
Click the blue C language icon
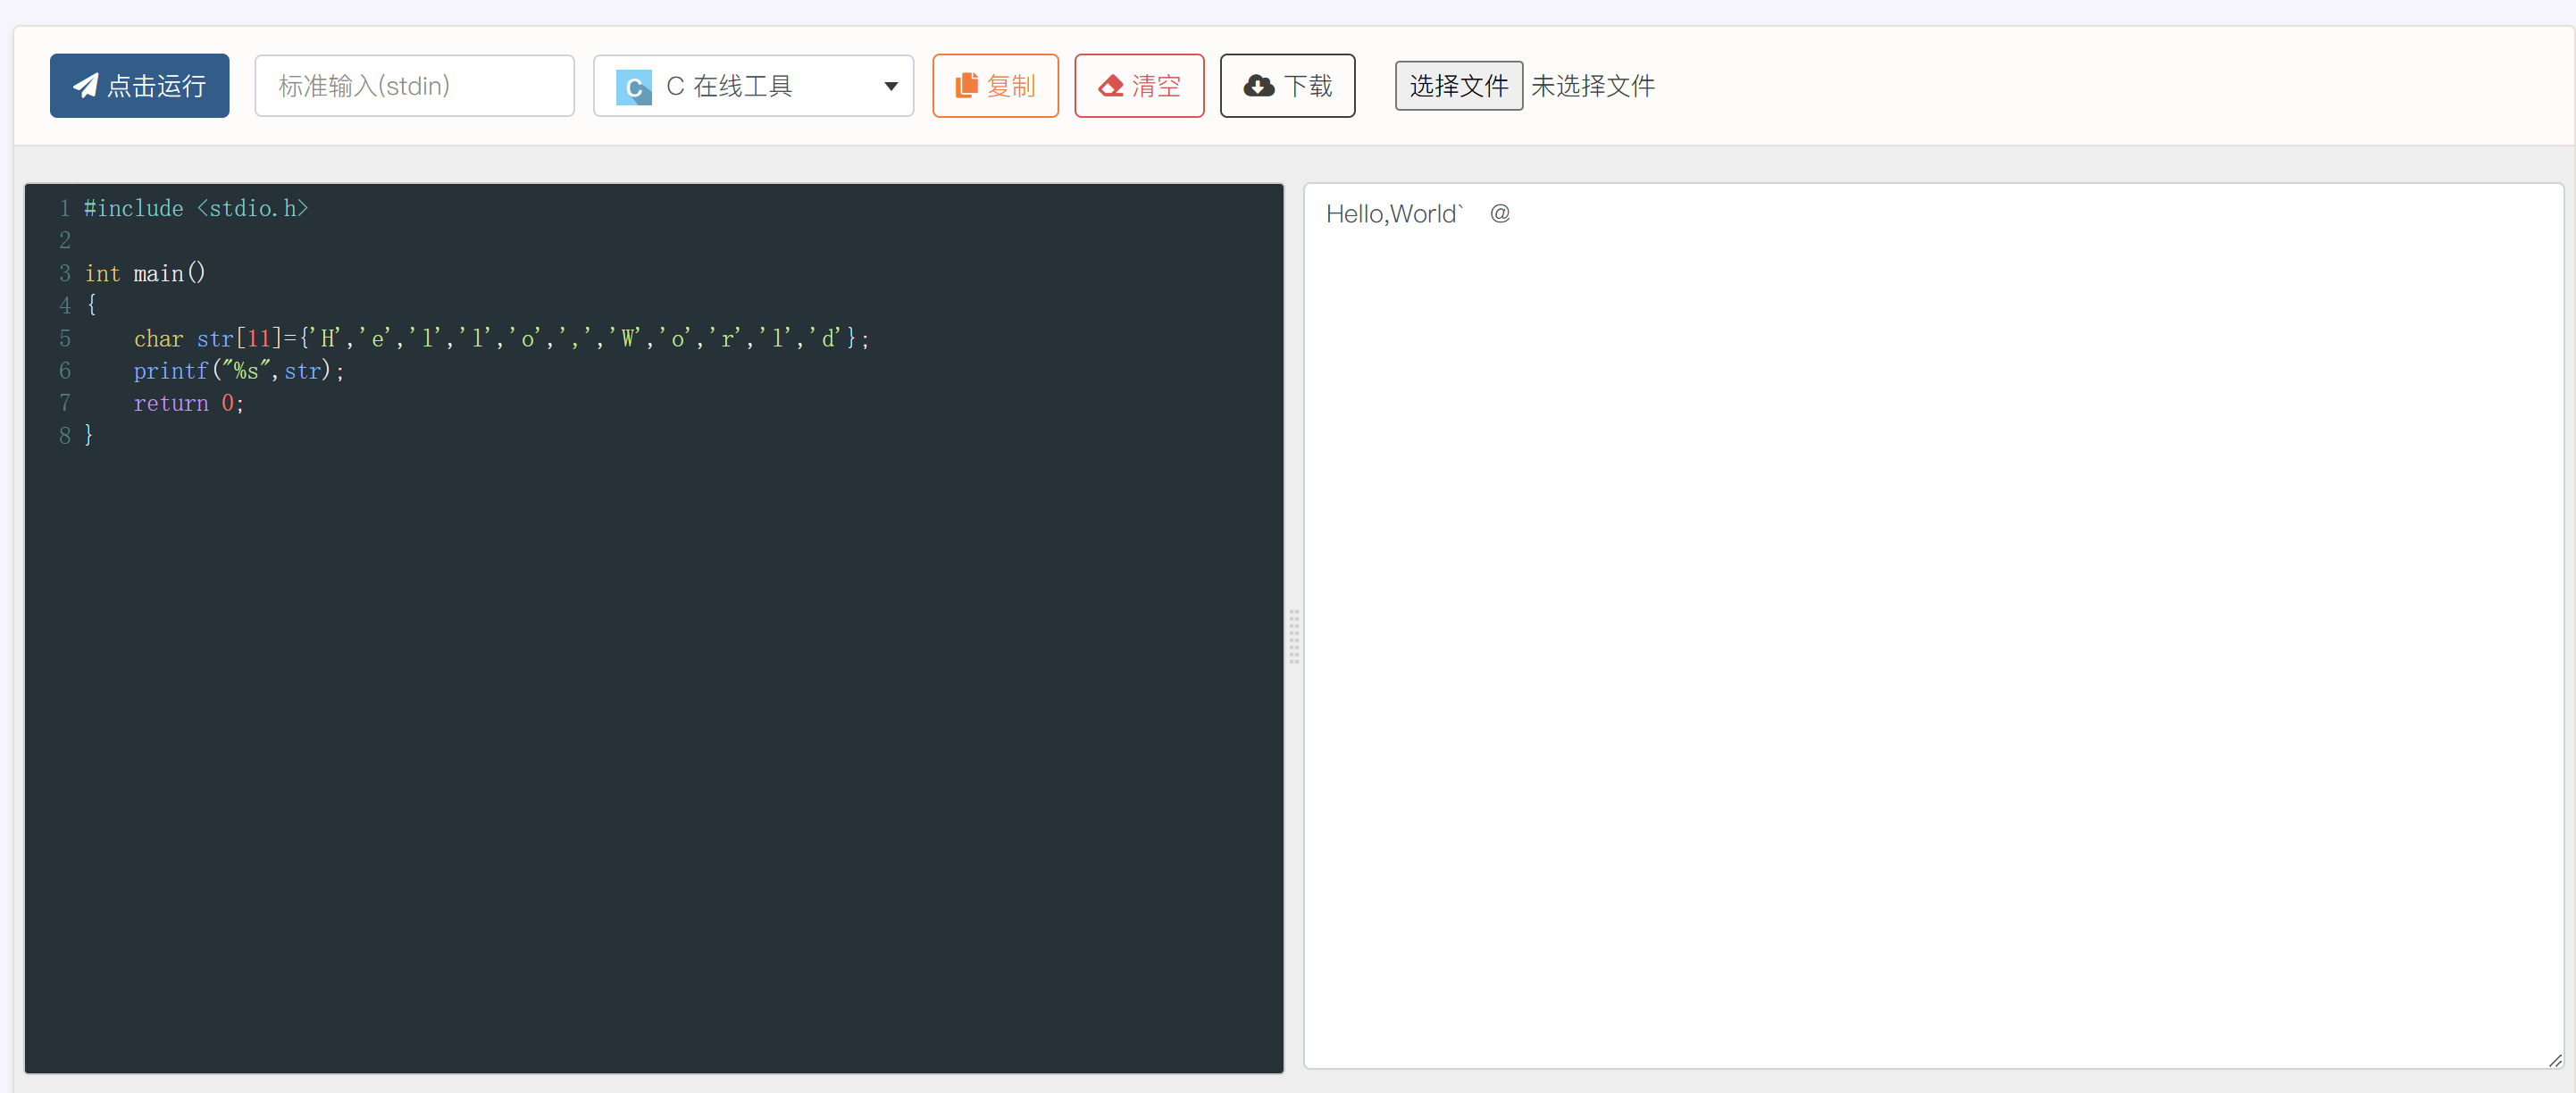point(633,87)
